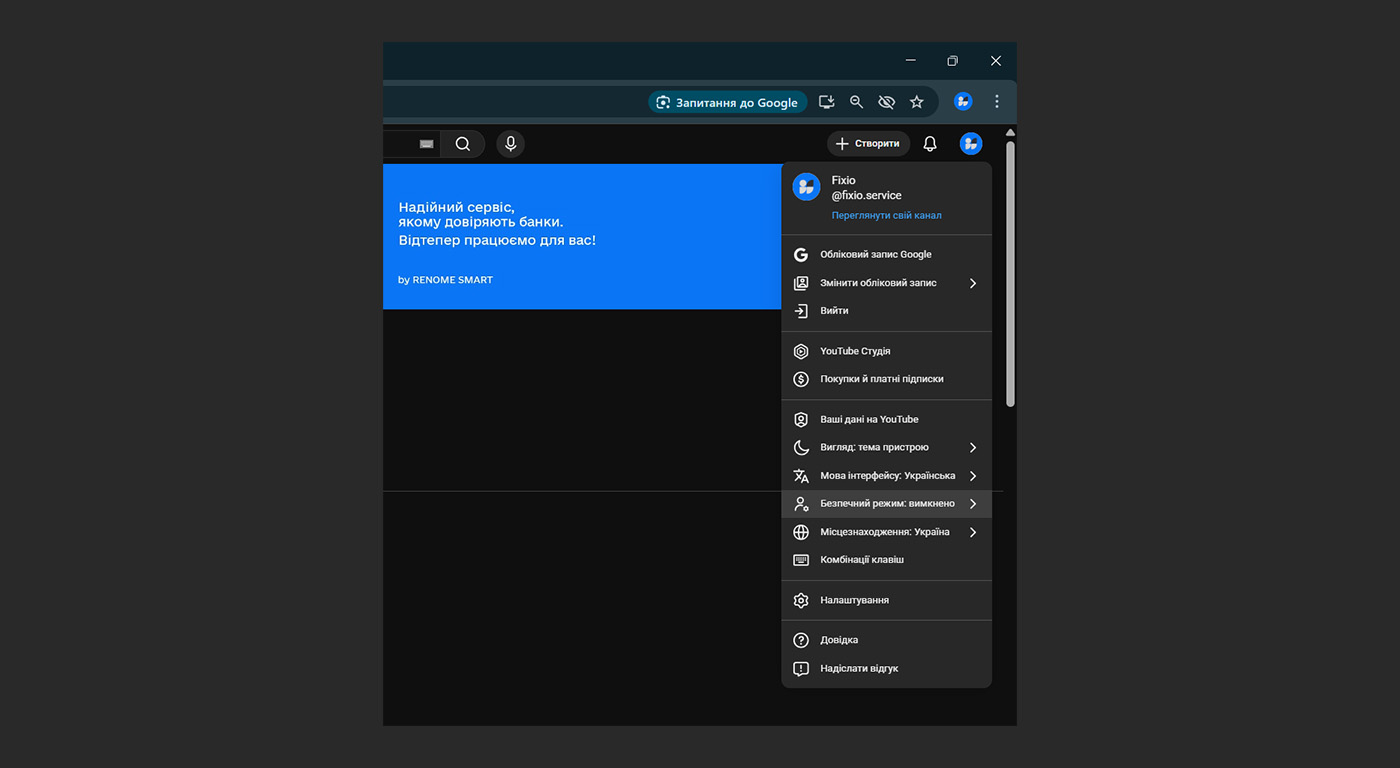The width and height of the screenshot is (1400, 768).
Task: Expand the Вигляд: тема пристрою arrow
Action: [x=973, y=448]
